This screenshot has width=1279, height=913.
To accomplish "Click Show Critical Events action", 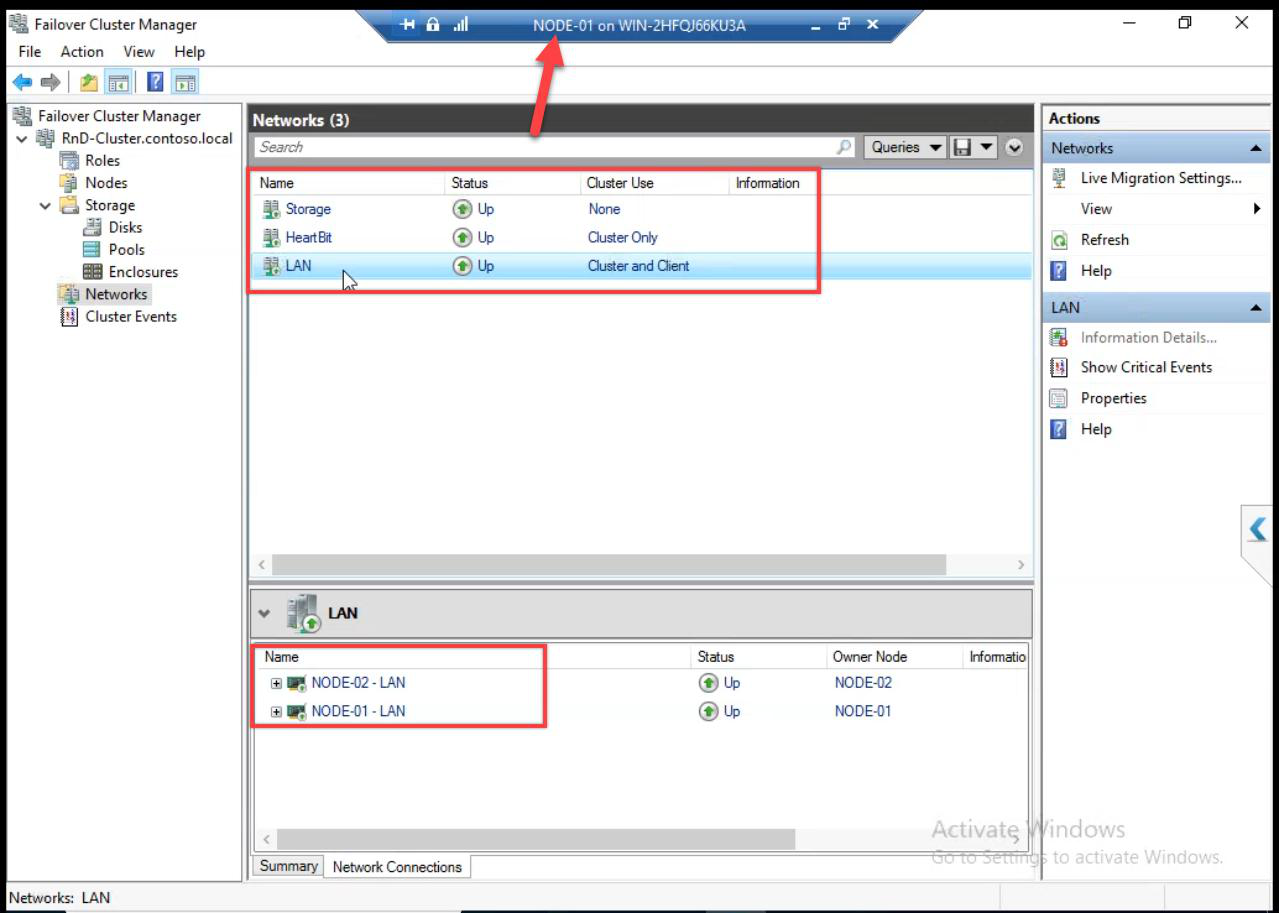I will (x=1146, y=367).
